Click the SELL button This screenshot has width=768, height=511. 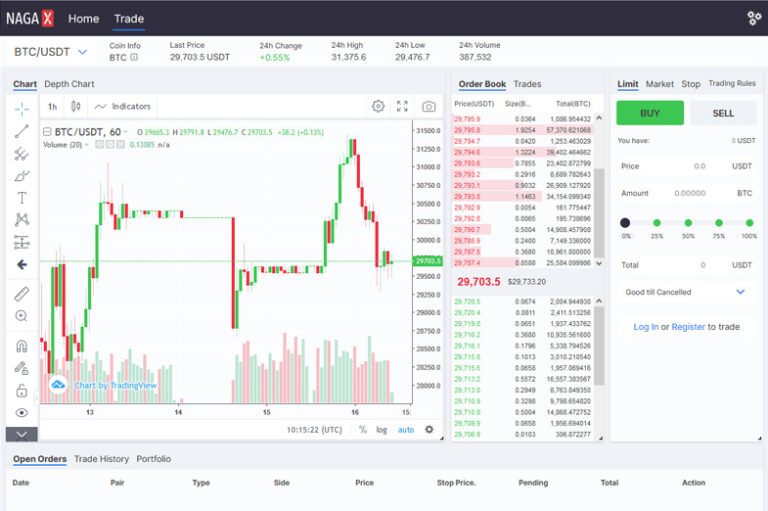tap(723, 113)
